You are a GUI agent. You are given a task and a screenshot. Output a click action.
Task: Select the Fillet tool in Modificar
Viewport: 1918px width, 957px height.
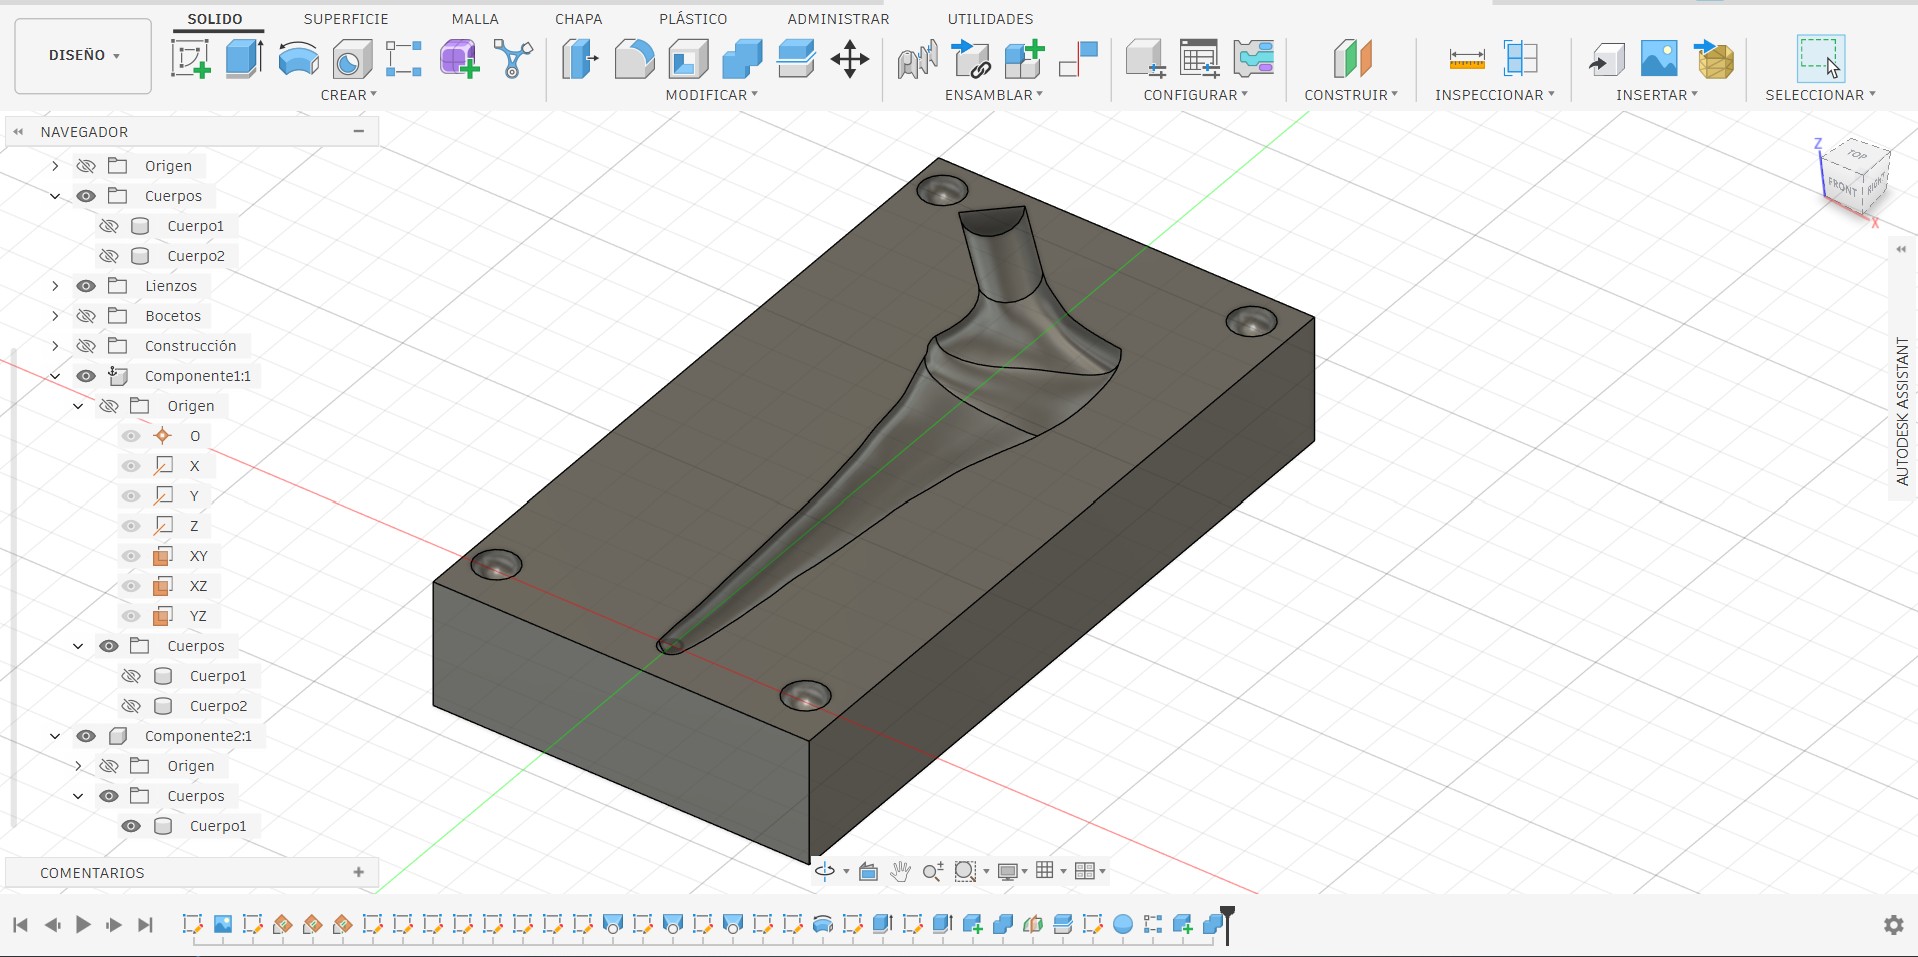tap(634, 59)
